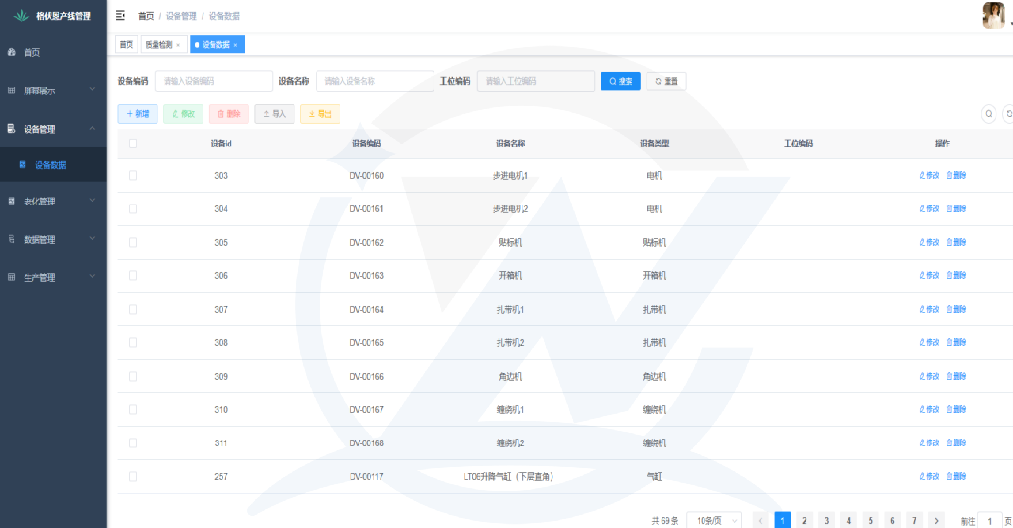Screen dimensions: 1013x528
Task: Check the row checkbox for device 308
Action: tap(133, 343)
